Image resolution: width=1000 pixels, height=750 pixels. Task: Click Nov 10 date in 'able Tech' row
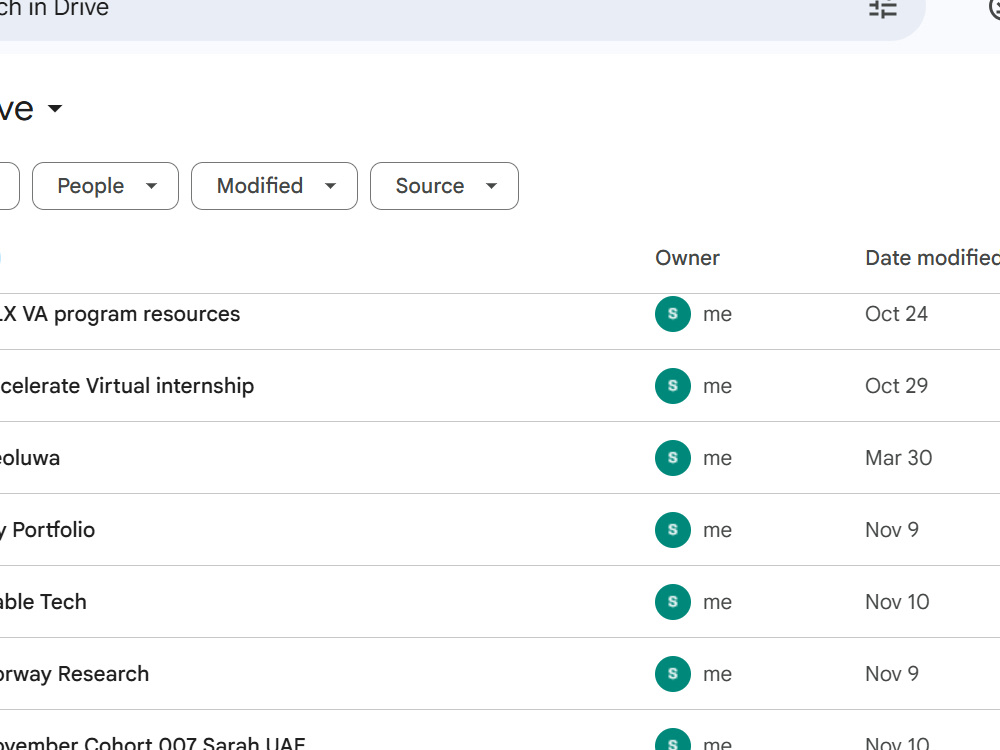coord(897,602)
